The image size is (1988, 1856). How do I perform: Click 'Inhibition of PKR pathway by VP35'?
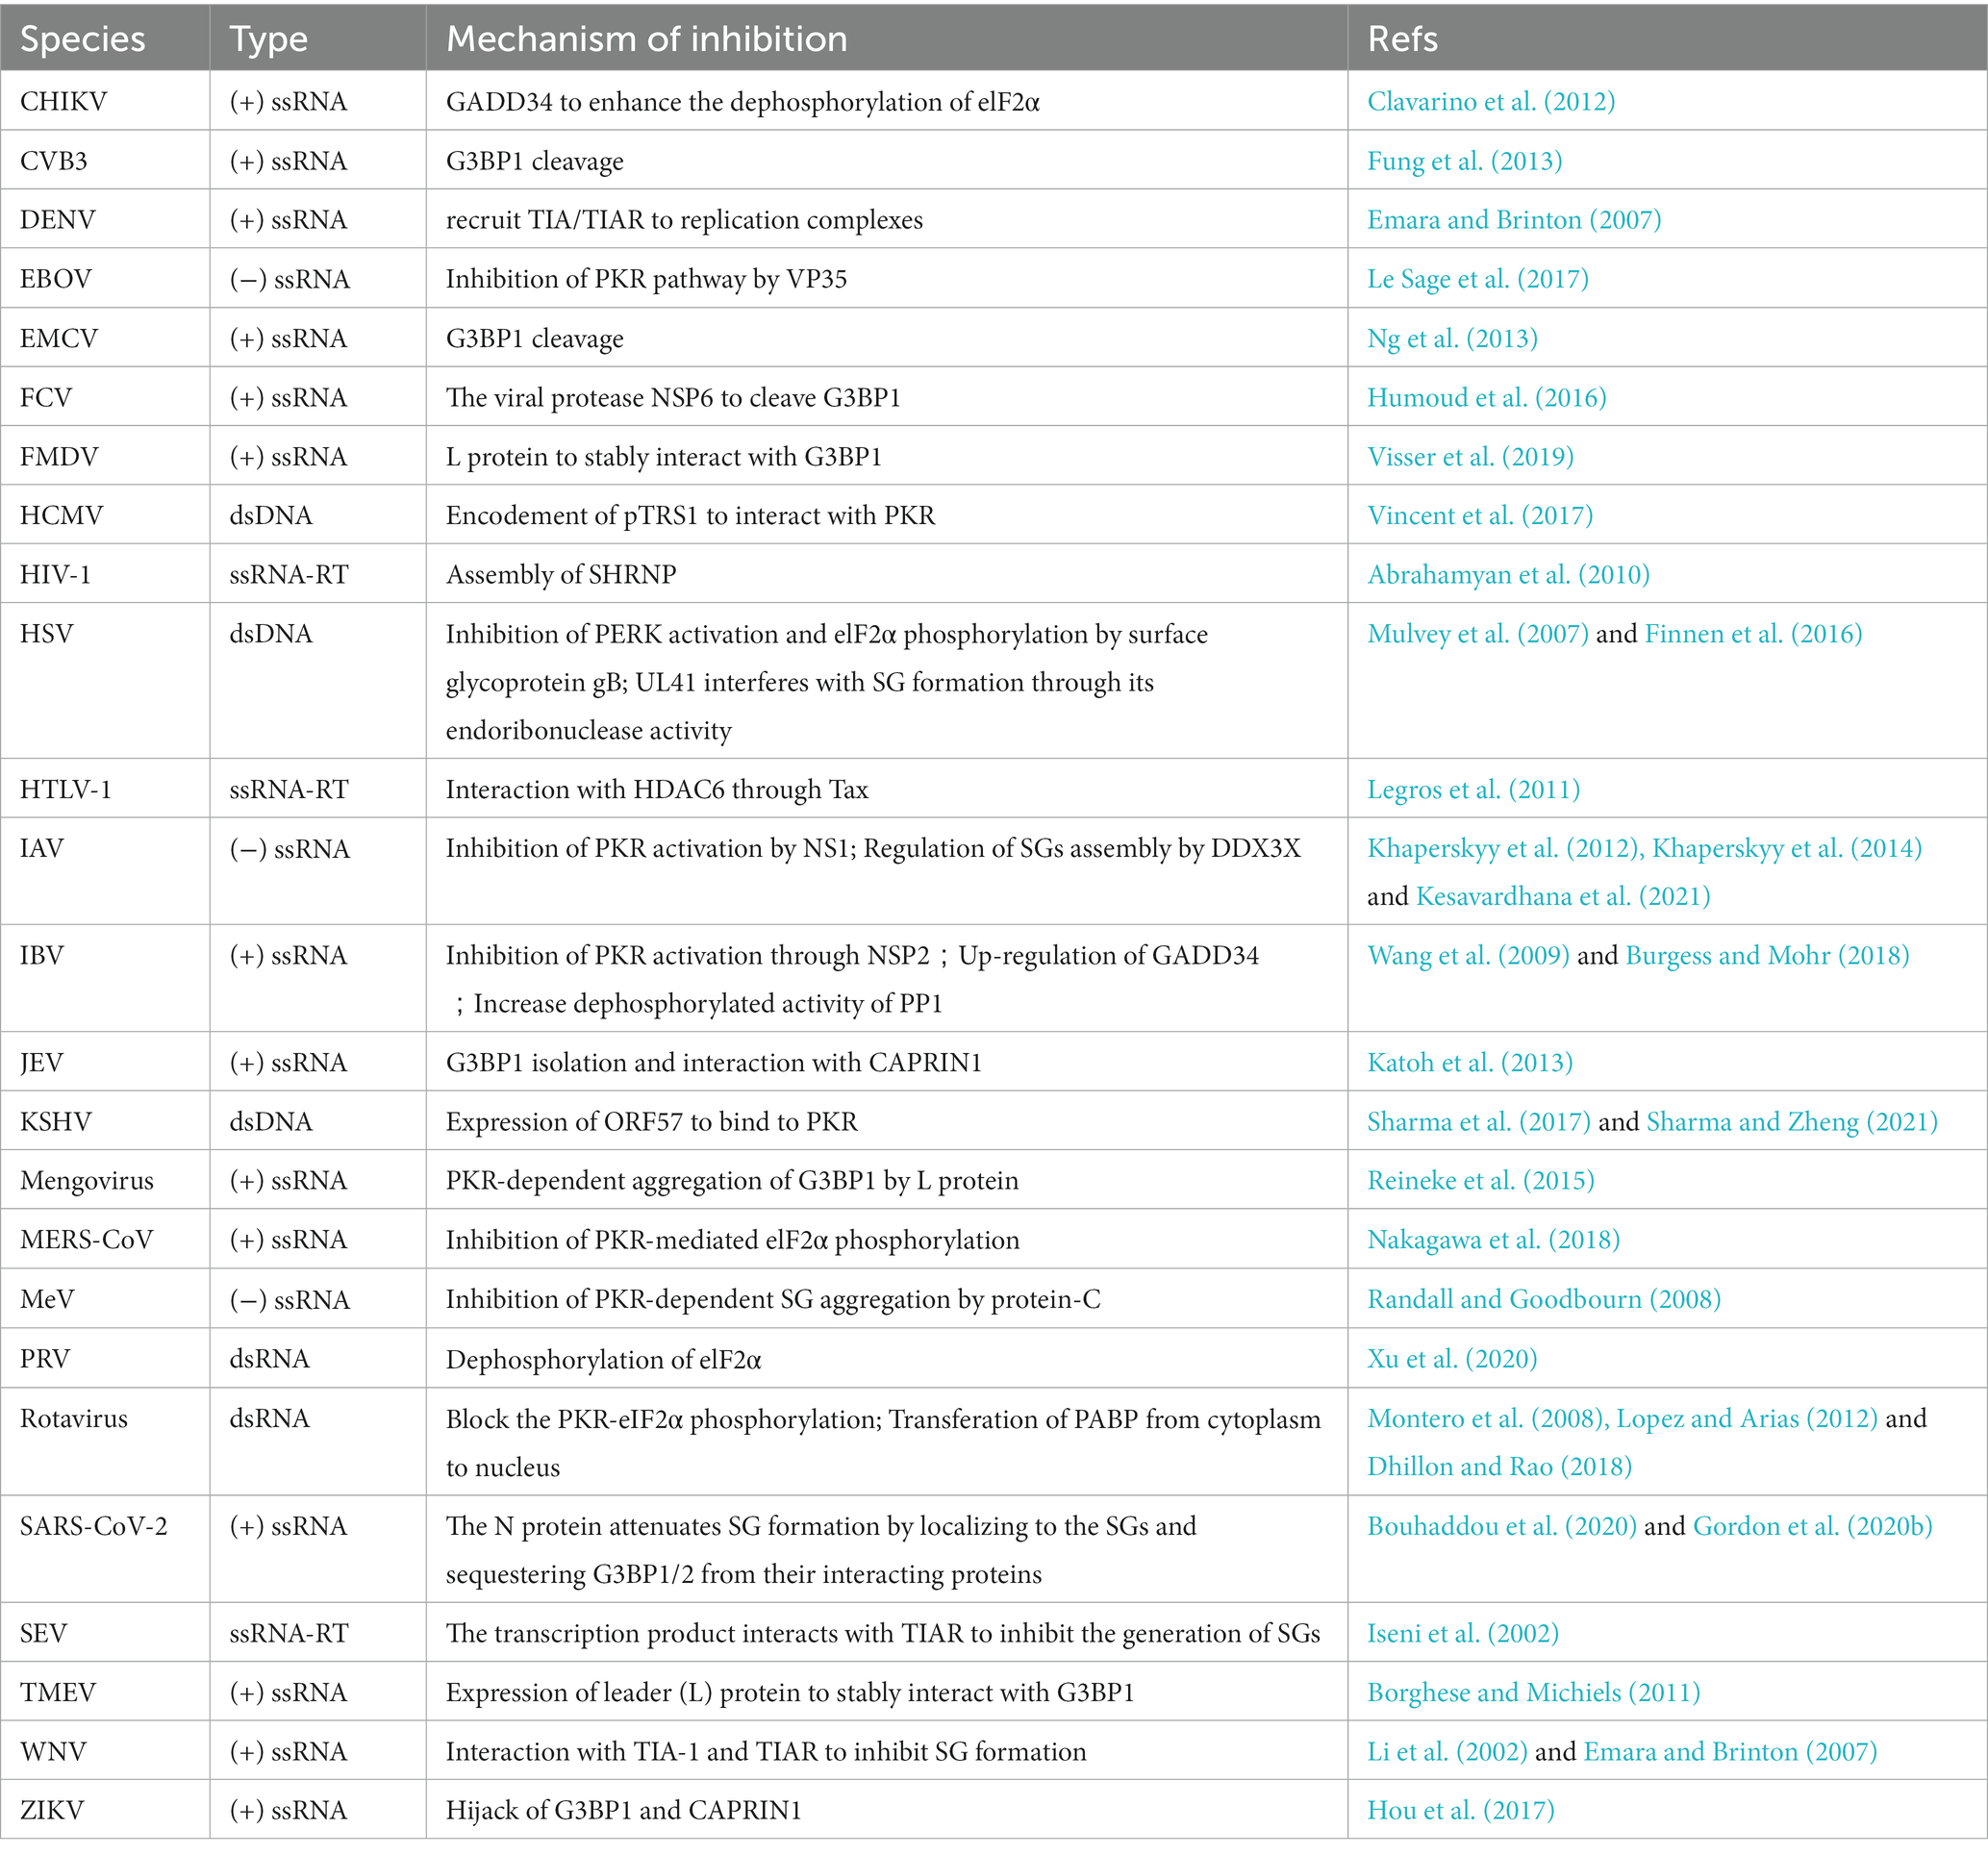pos(646,278)
